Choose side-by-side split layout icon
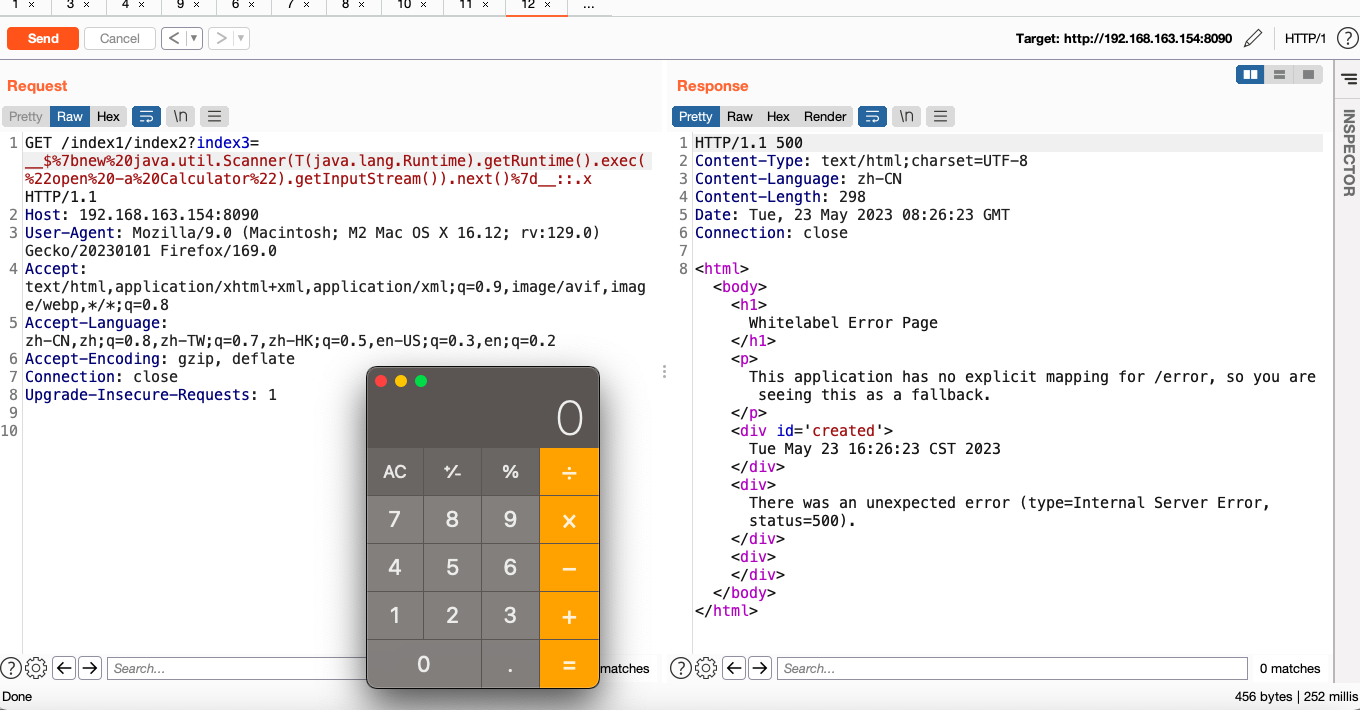1360x710 pixels. (1250, 75)
